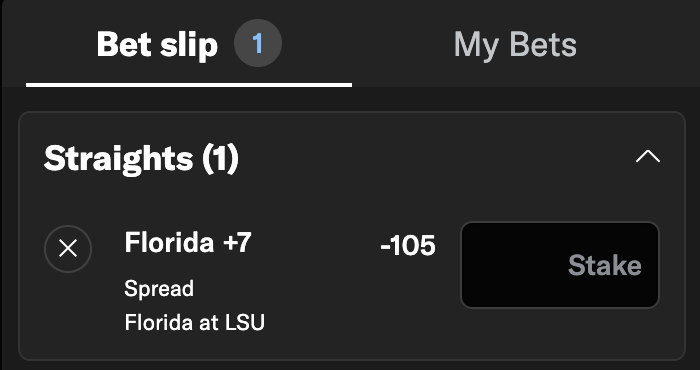Click the Stake placeholder text in the box
Image resolution: width=700 pixels, height=370 pixels.
tap(604, 266)
